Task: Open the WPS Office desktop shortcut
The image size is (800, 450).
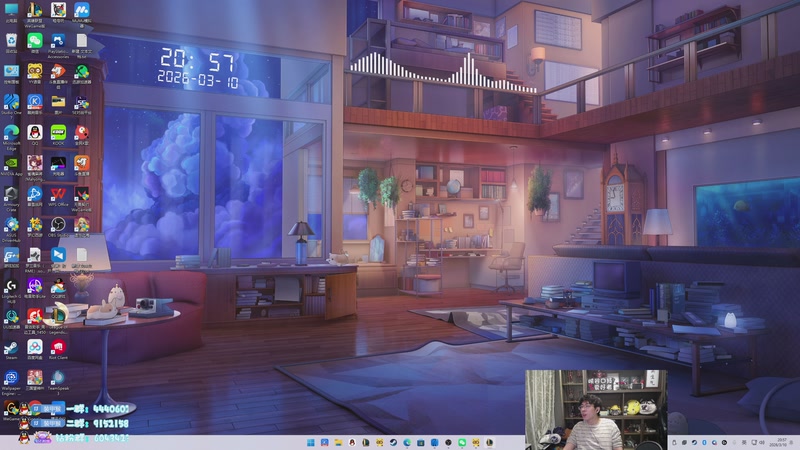Action: [58, 196]
